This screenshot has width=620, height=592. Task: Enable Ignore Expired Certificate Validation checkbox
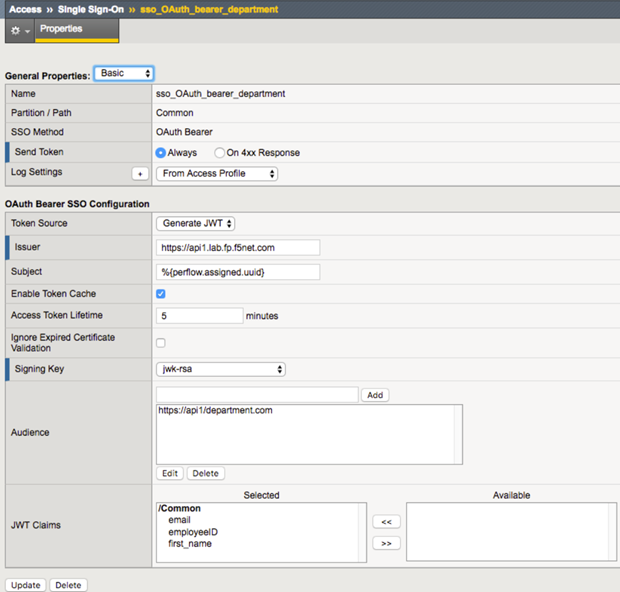click(161, 343)
